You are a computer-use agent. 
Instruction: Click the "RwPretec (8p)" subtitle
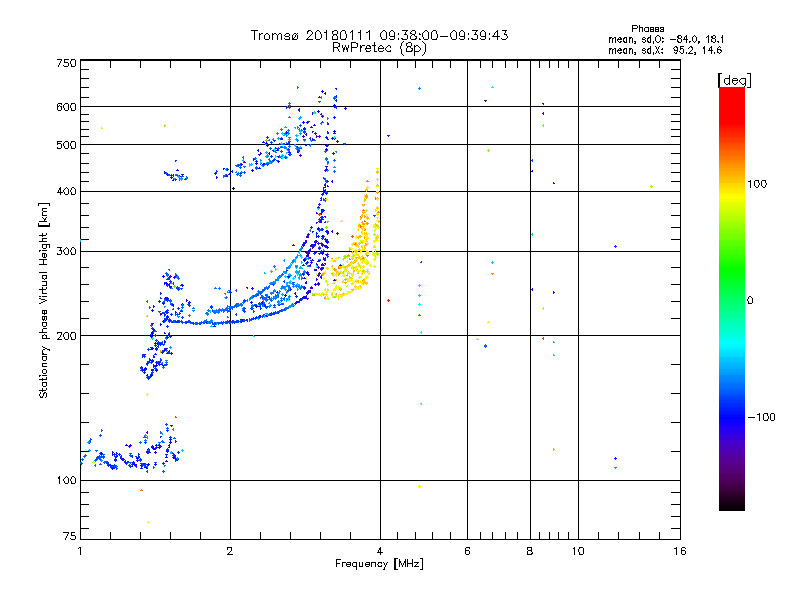379,48
